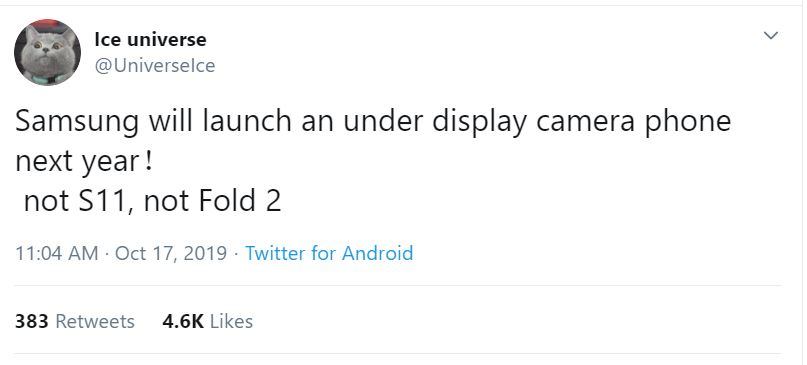
Task: Click the word 'Android' in the source label
Action: [377, 253]
